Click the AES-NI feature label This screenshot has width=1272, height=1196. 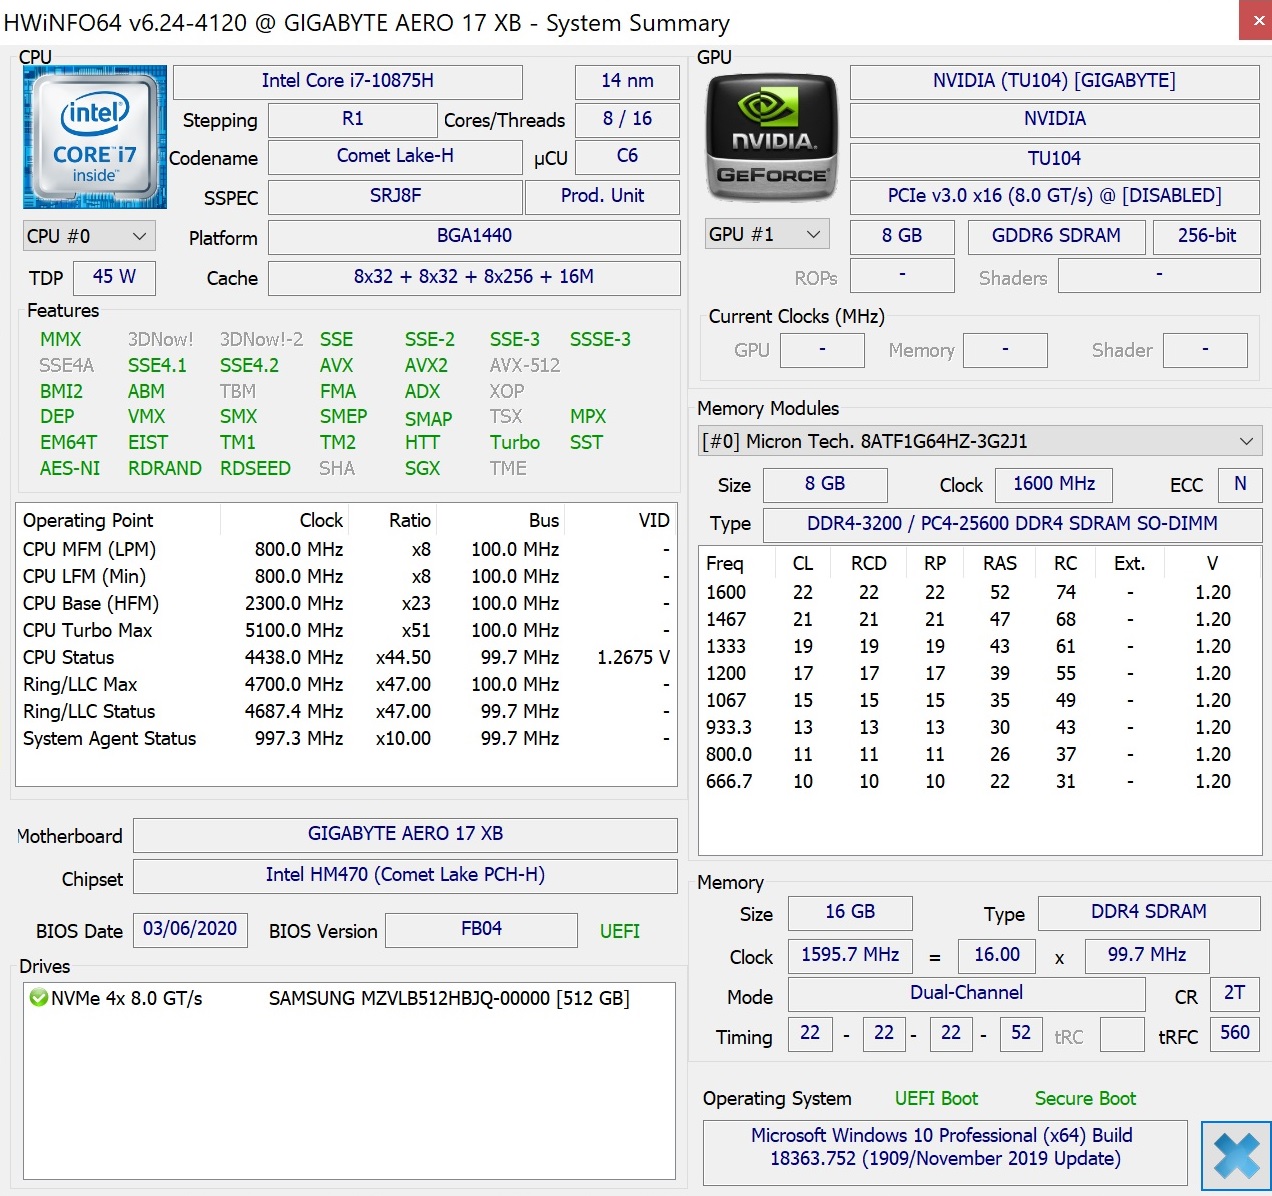click(x=70, y=469)
